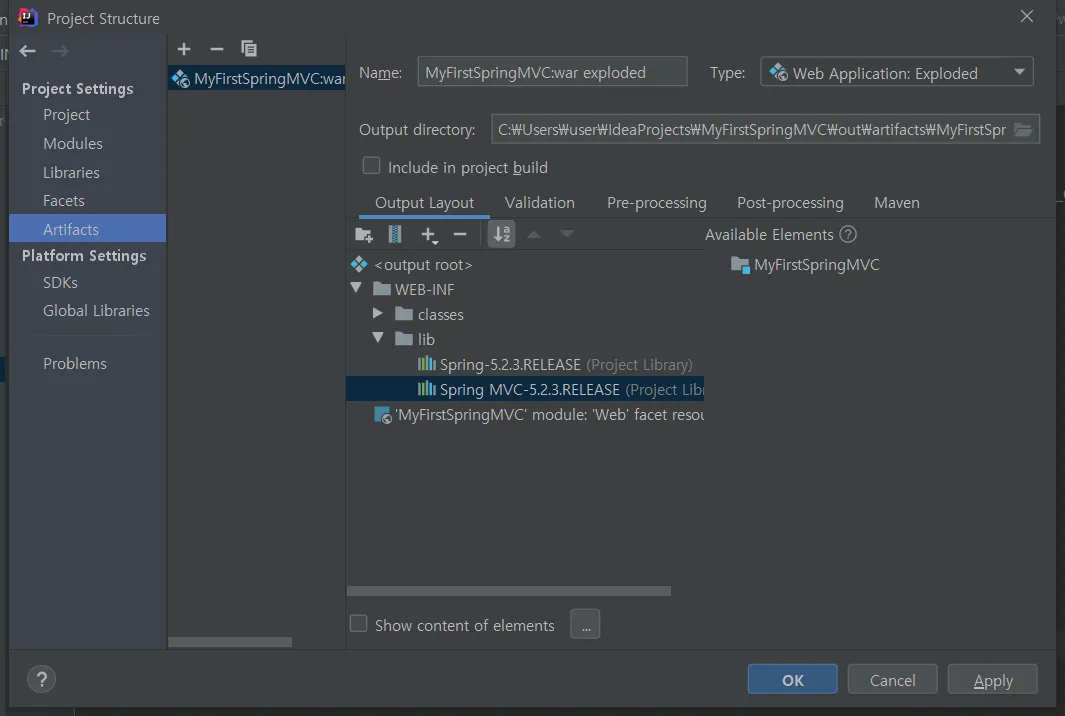Open the Post-processing tab
The height and width of the screenshot is (716, 1065).
790,202
